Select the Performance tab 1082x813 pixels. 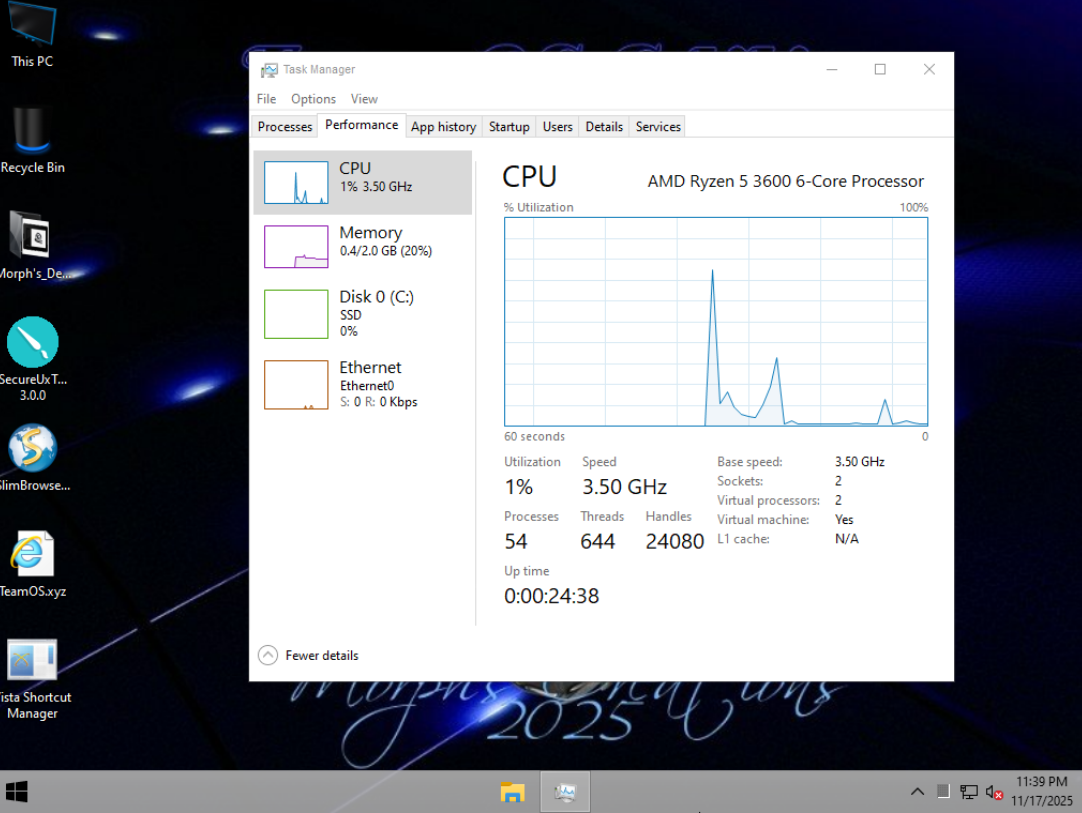(x=362, y=125)
